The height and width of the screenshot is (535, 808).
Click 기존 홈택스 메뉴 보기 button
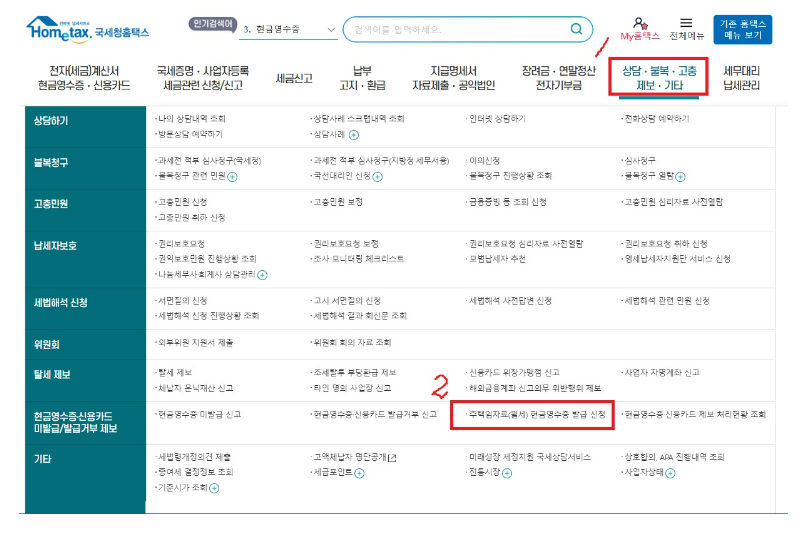coord(743,29)
